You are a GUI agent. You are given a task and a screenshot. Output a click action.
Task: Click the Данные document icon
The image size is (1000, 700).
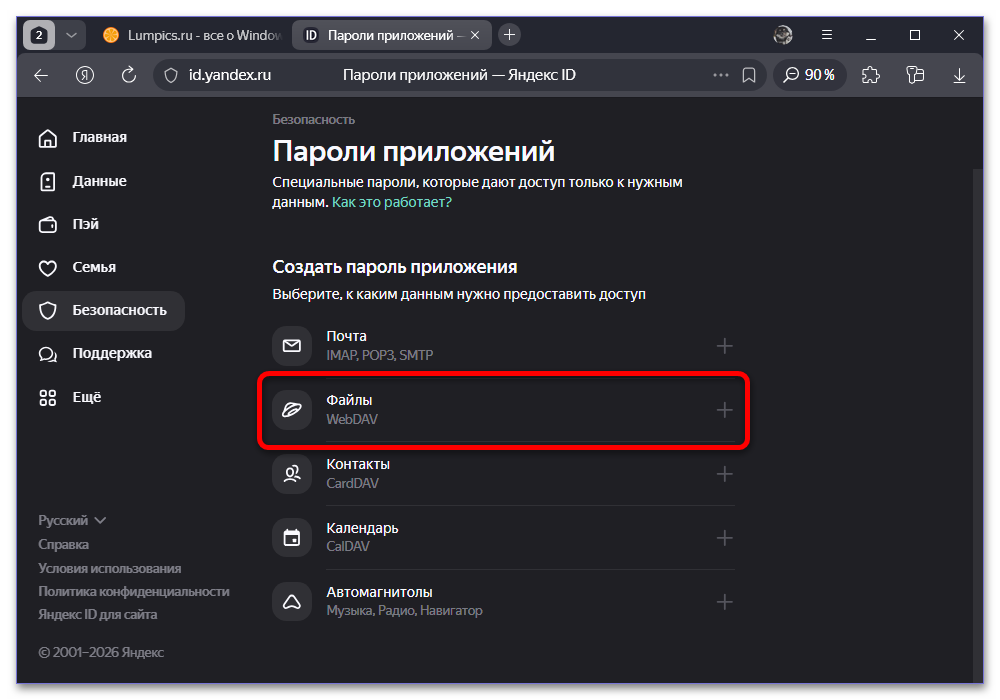coord(48,182)
